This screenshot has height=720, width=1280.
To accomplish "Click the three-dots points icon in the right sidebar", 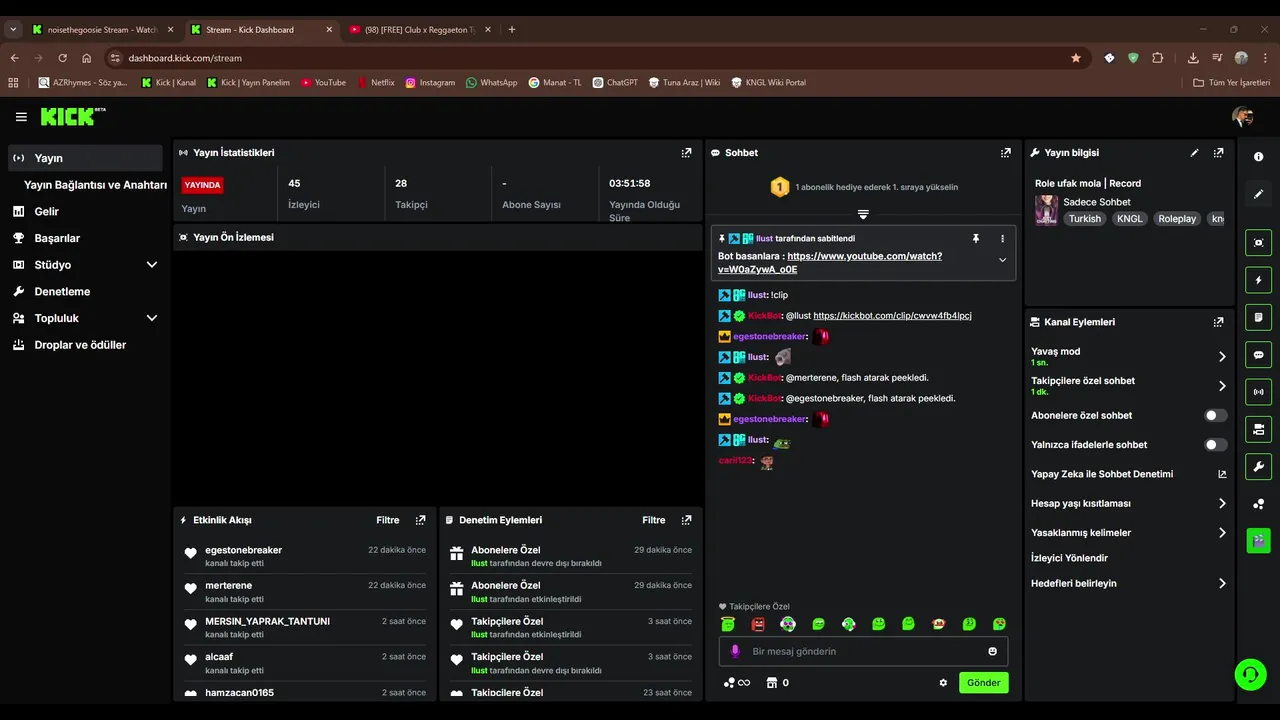I will (x=1258, y=504).
